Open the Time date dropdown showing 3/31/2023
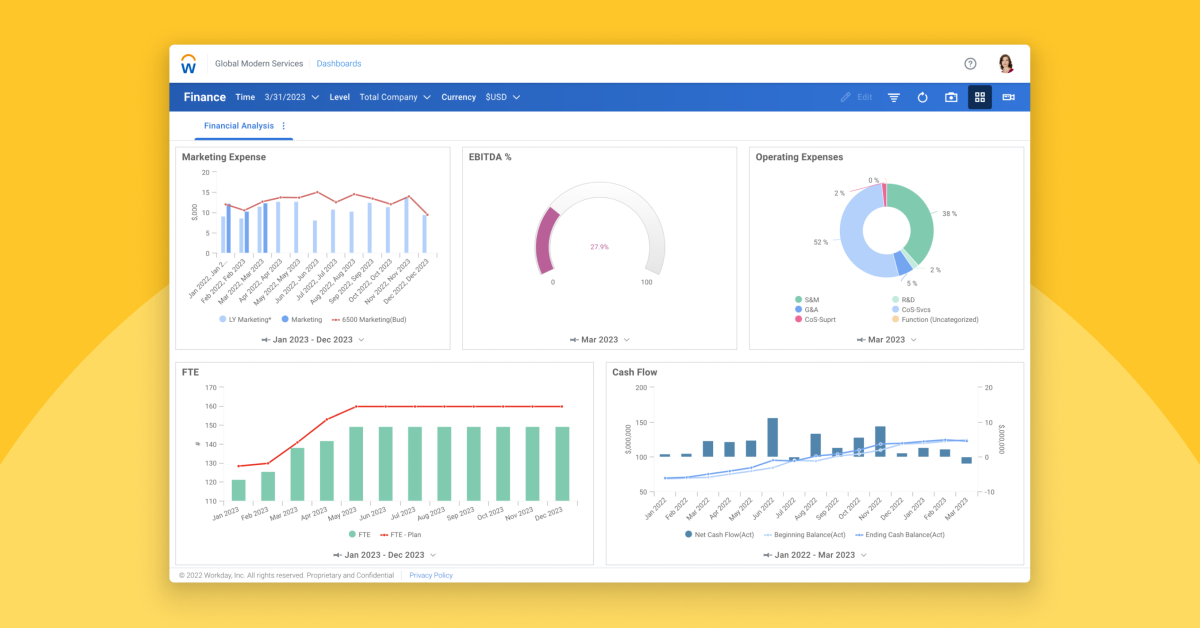Image resolution: width=1200 pixels, height=628 pixels. [x=290, y=97]
